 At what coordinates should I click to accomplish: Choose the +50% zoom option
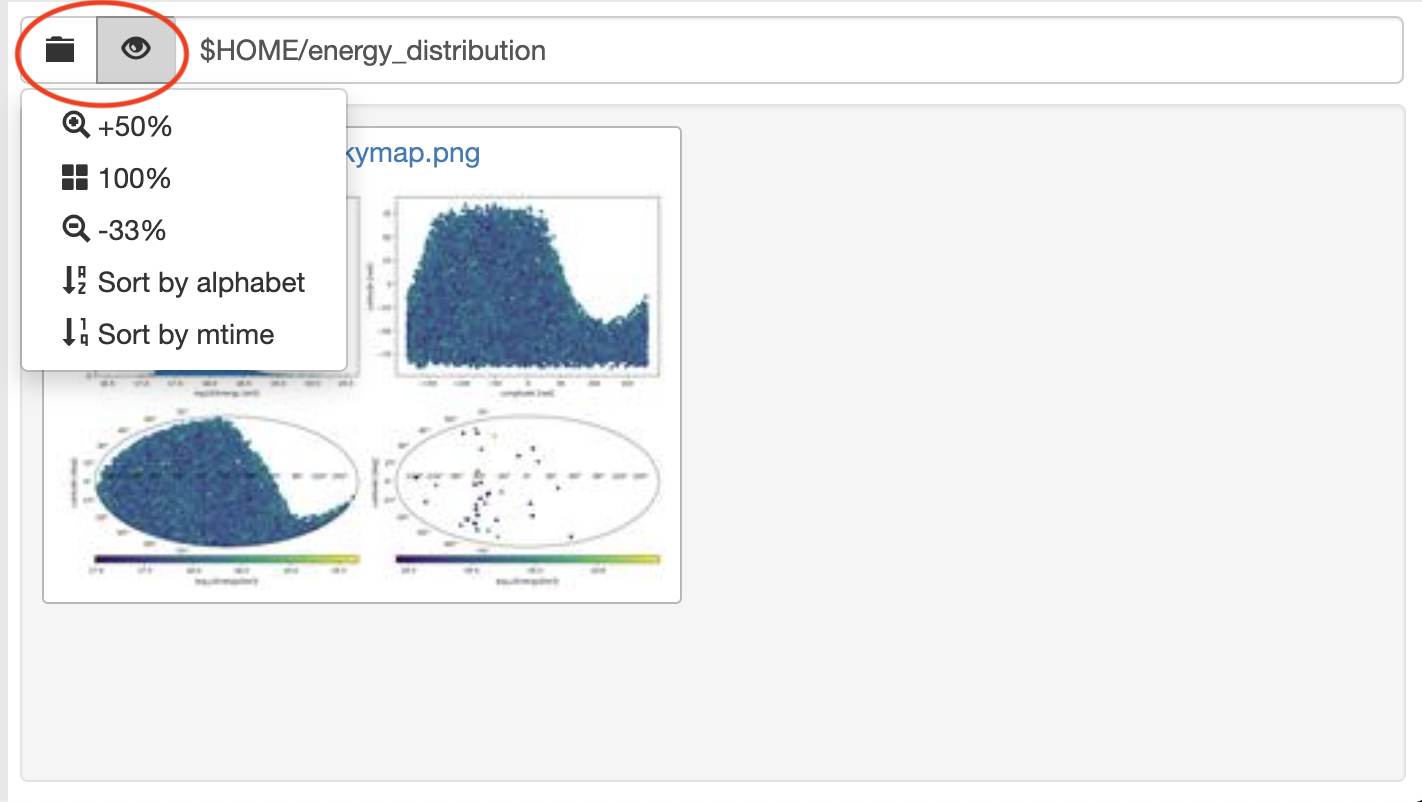click(135, 127)
